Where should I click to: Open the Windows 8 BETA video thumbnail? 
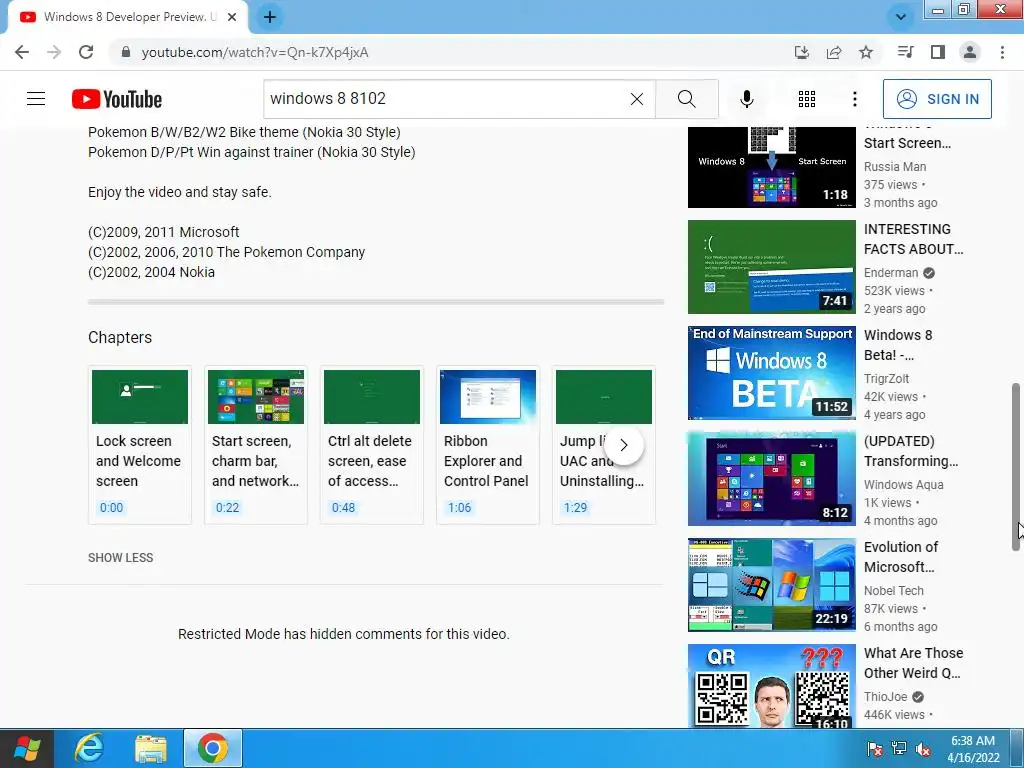(x=771, y=372)
